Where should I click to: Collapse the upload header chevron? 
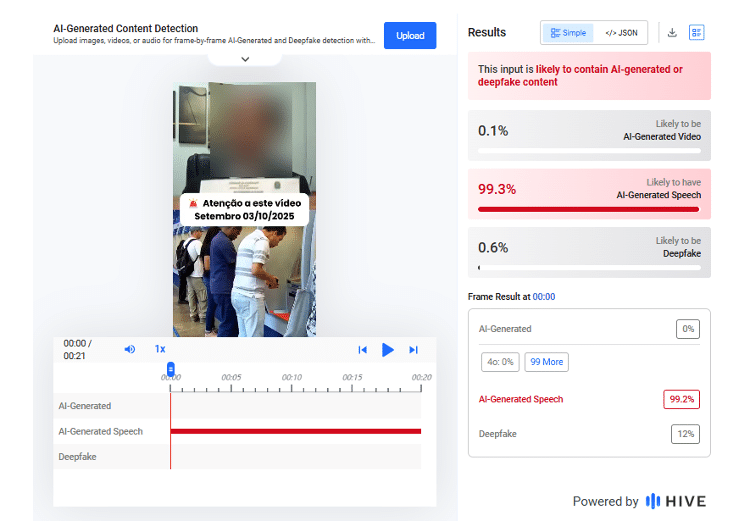pos(245,59)
